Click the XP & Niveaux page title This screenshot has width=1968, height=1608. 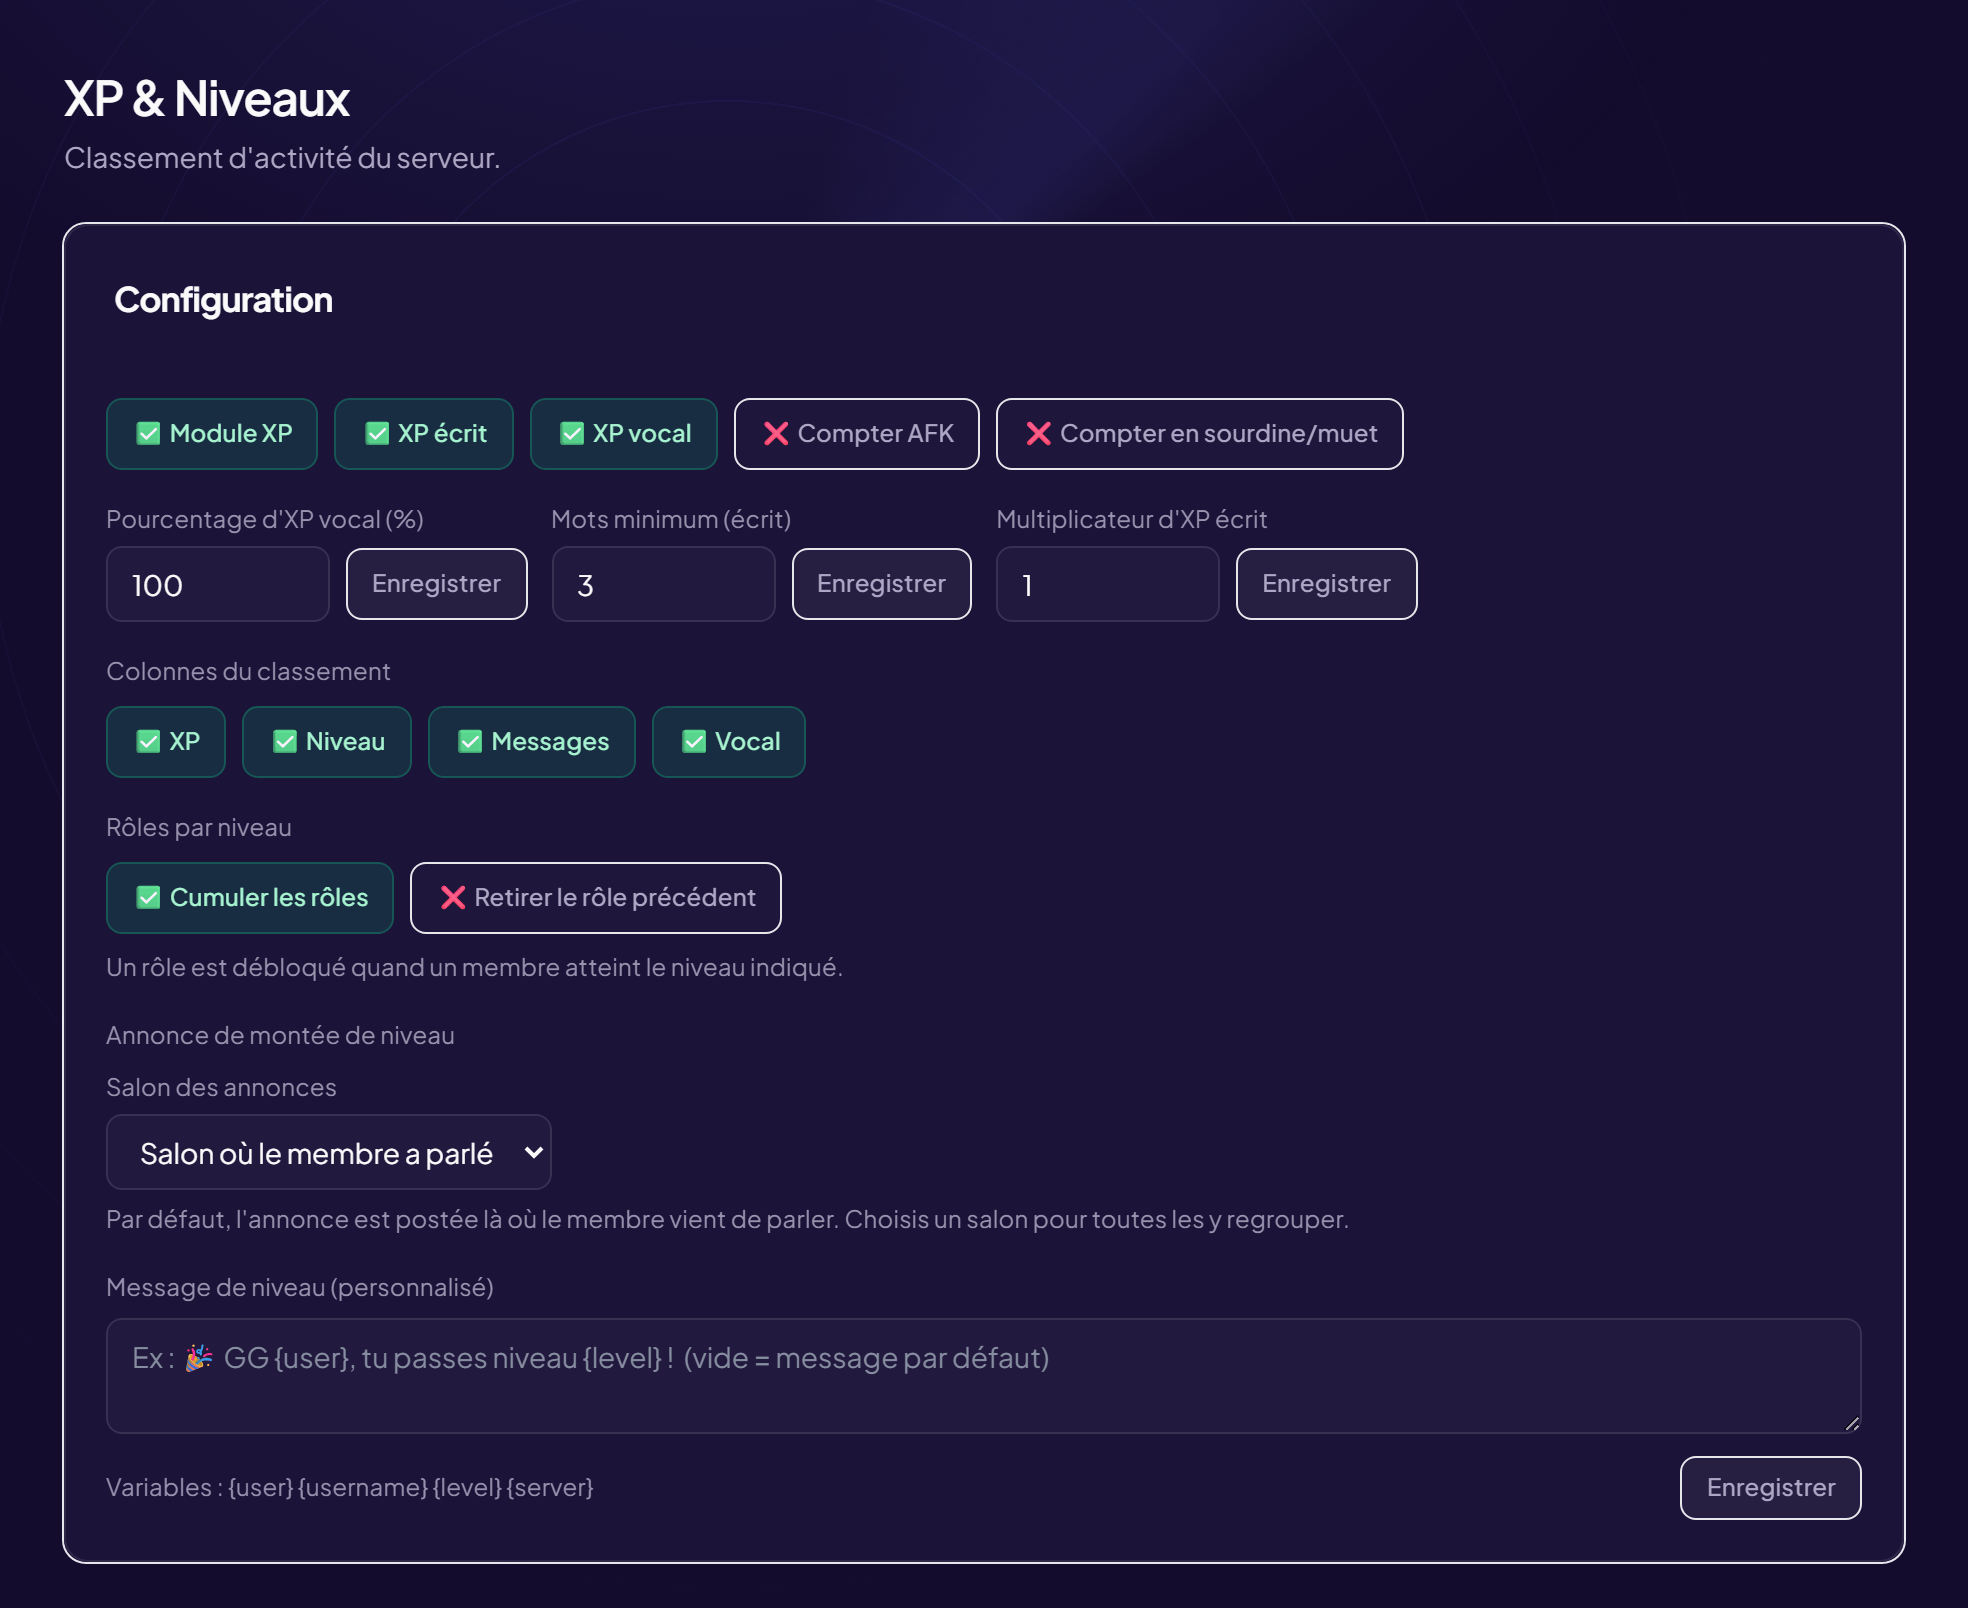[207, 99]
